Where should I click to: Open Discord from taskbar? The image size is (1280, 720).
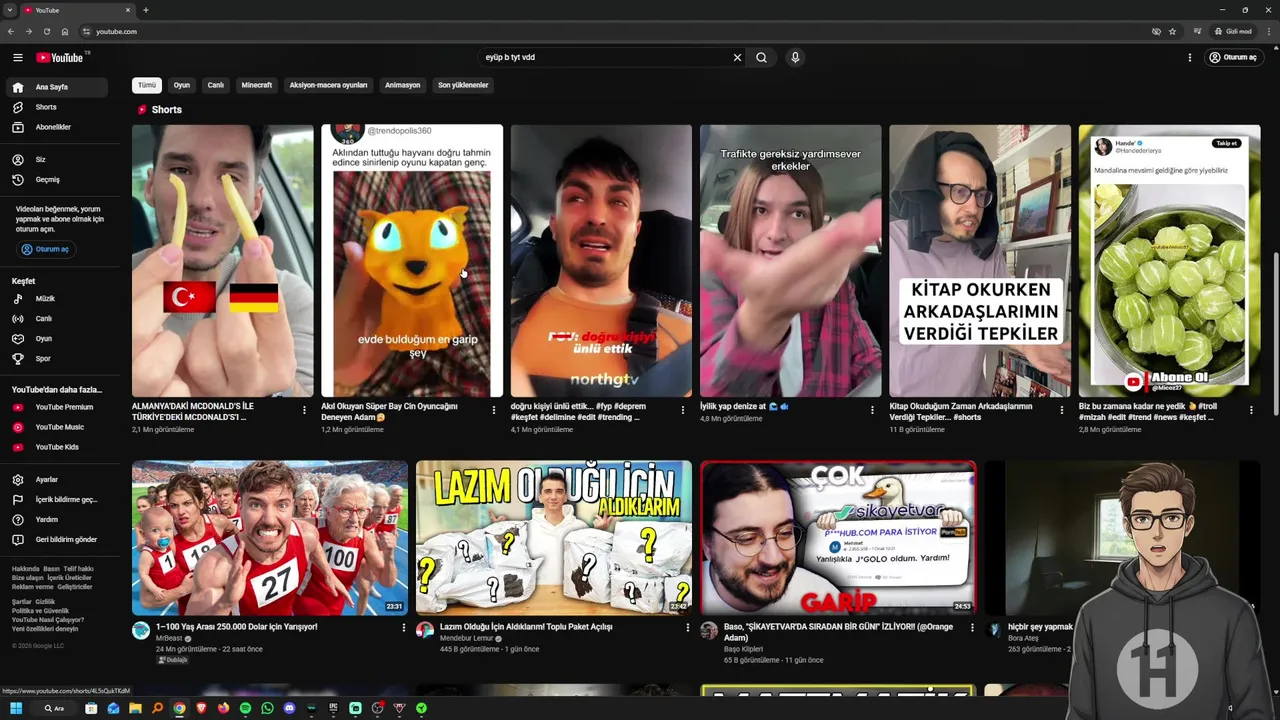pyautogui.click(x=289, y=708)
